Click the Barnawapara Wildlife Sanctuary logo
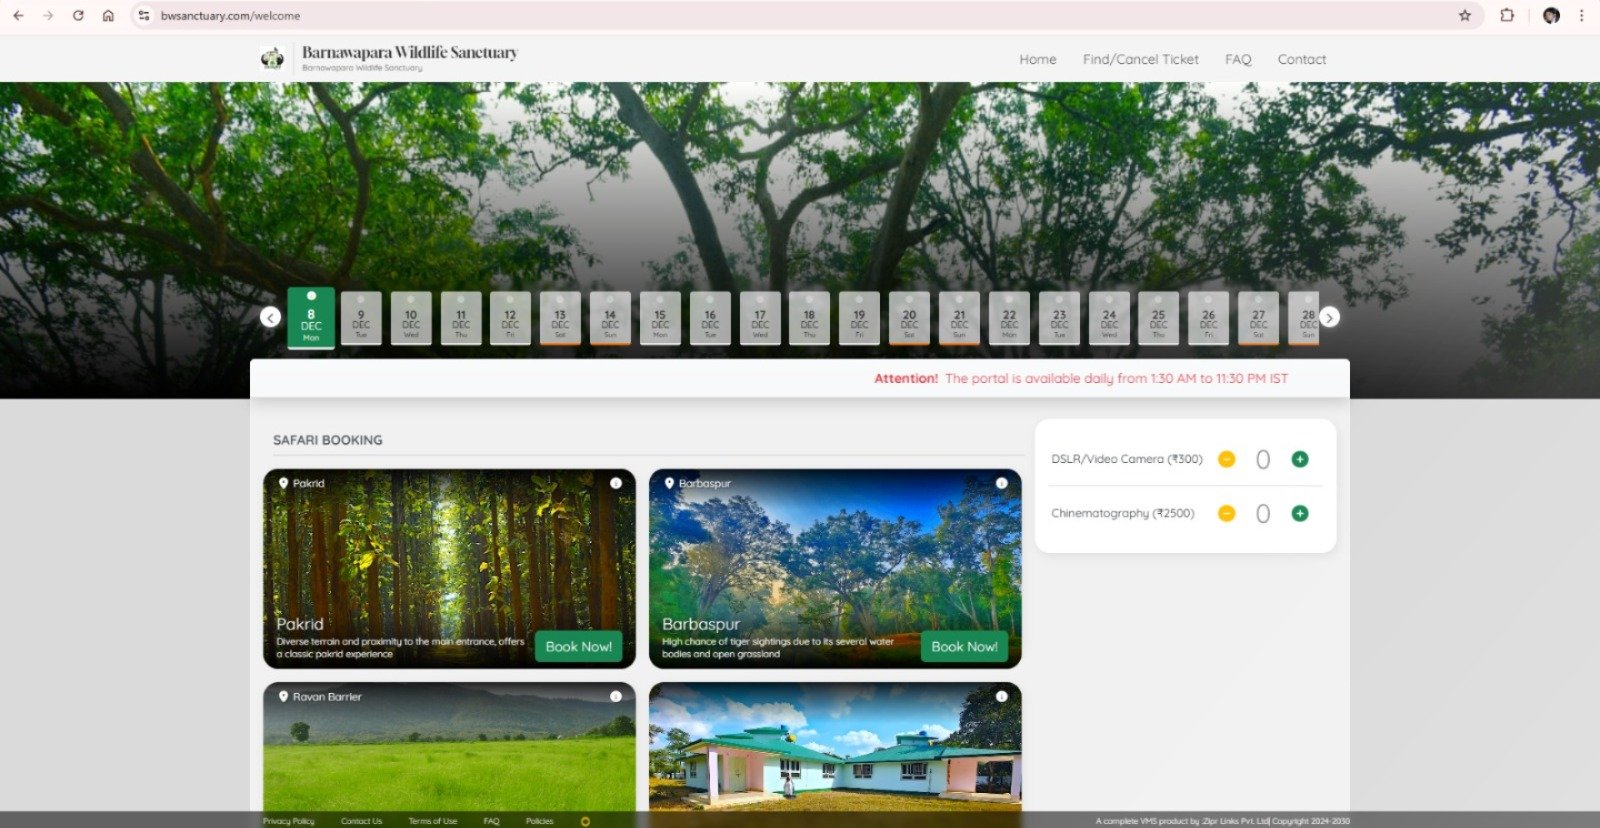Viewport: 1600px width, 828px height. coord(272,59)
